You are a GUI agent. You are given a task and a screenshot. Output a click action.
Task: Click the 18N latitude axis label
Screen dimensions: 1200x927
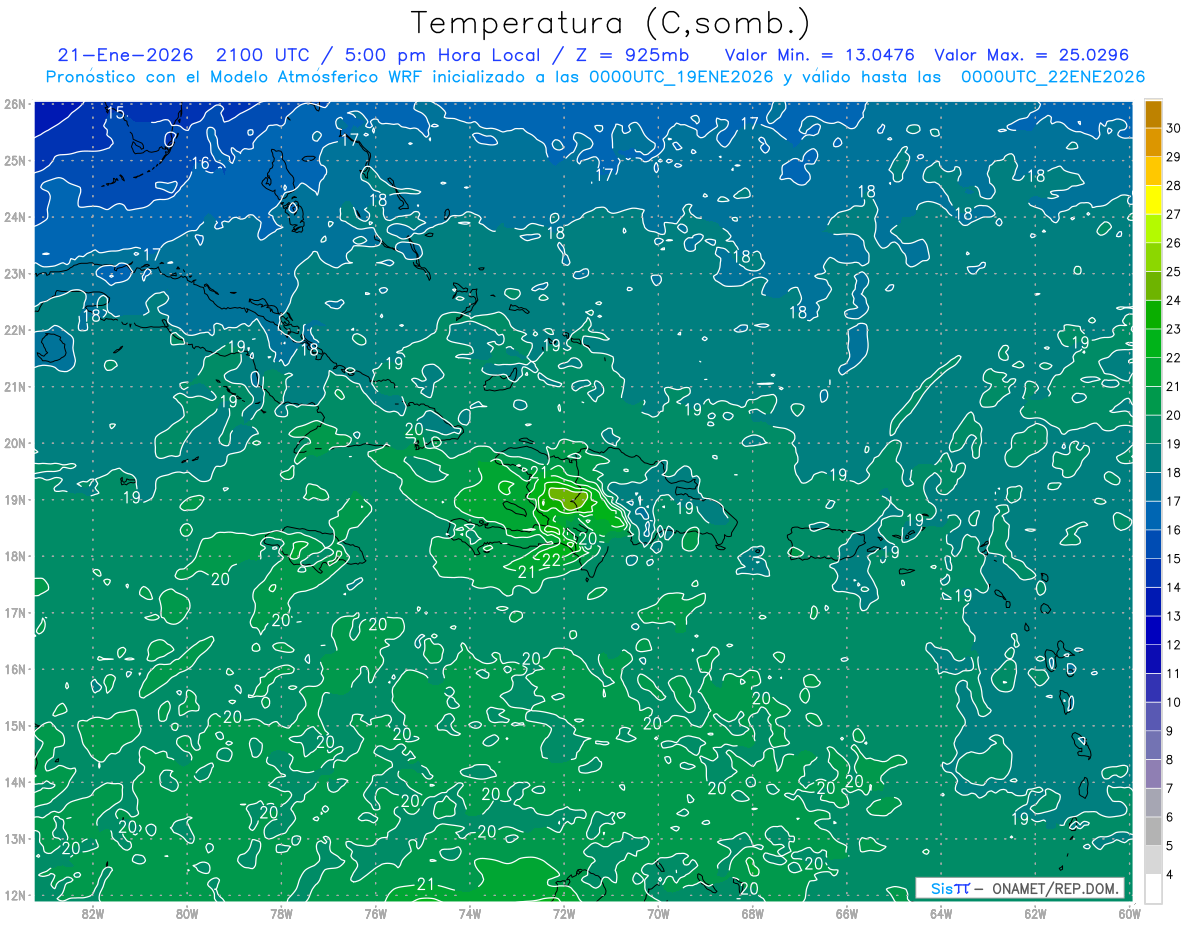pos(15,556)
